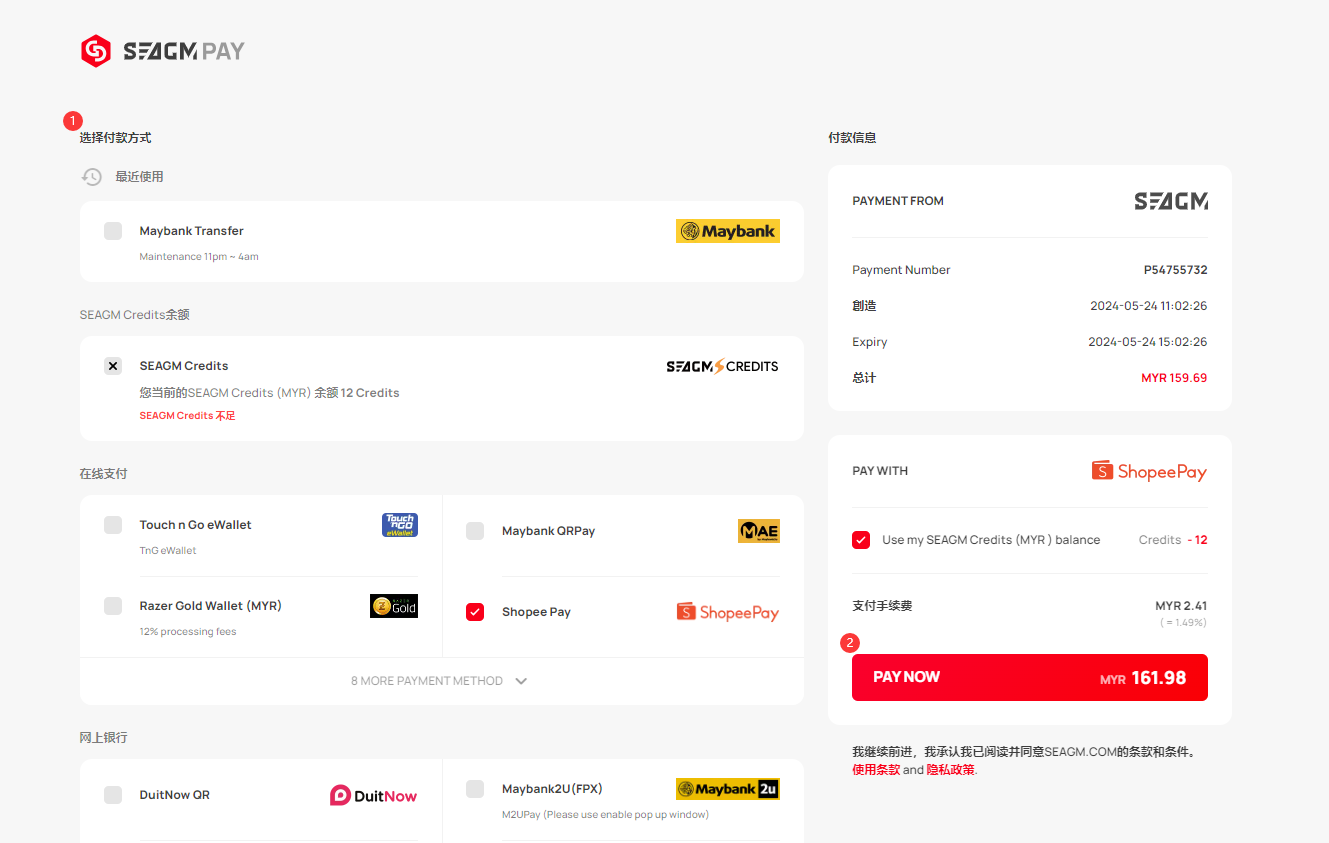The height and width of the screenshot is (843, 1329).
Task: Click the recently used history icon
Action: click(x=92, y=177)
